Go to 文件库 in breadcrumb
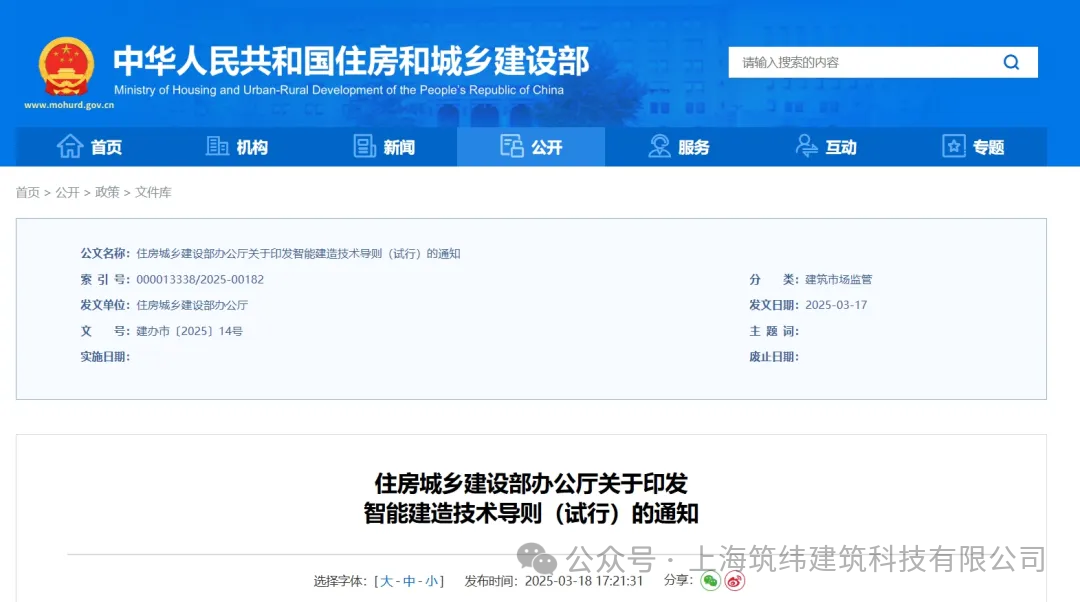This screenshot has height=602, width=1080. click(153, 192)
